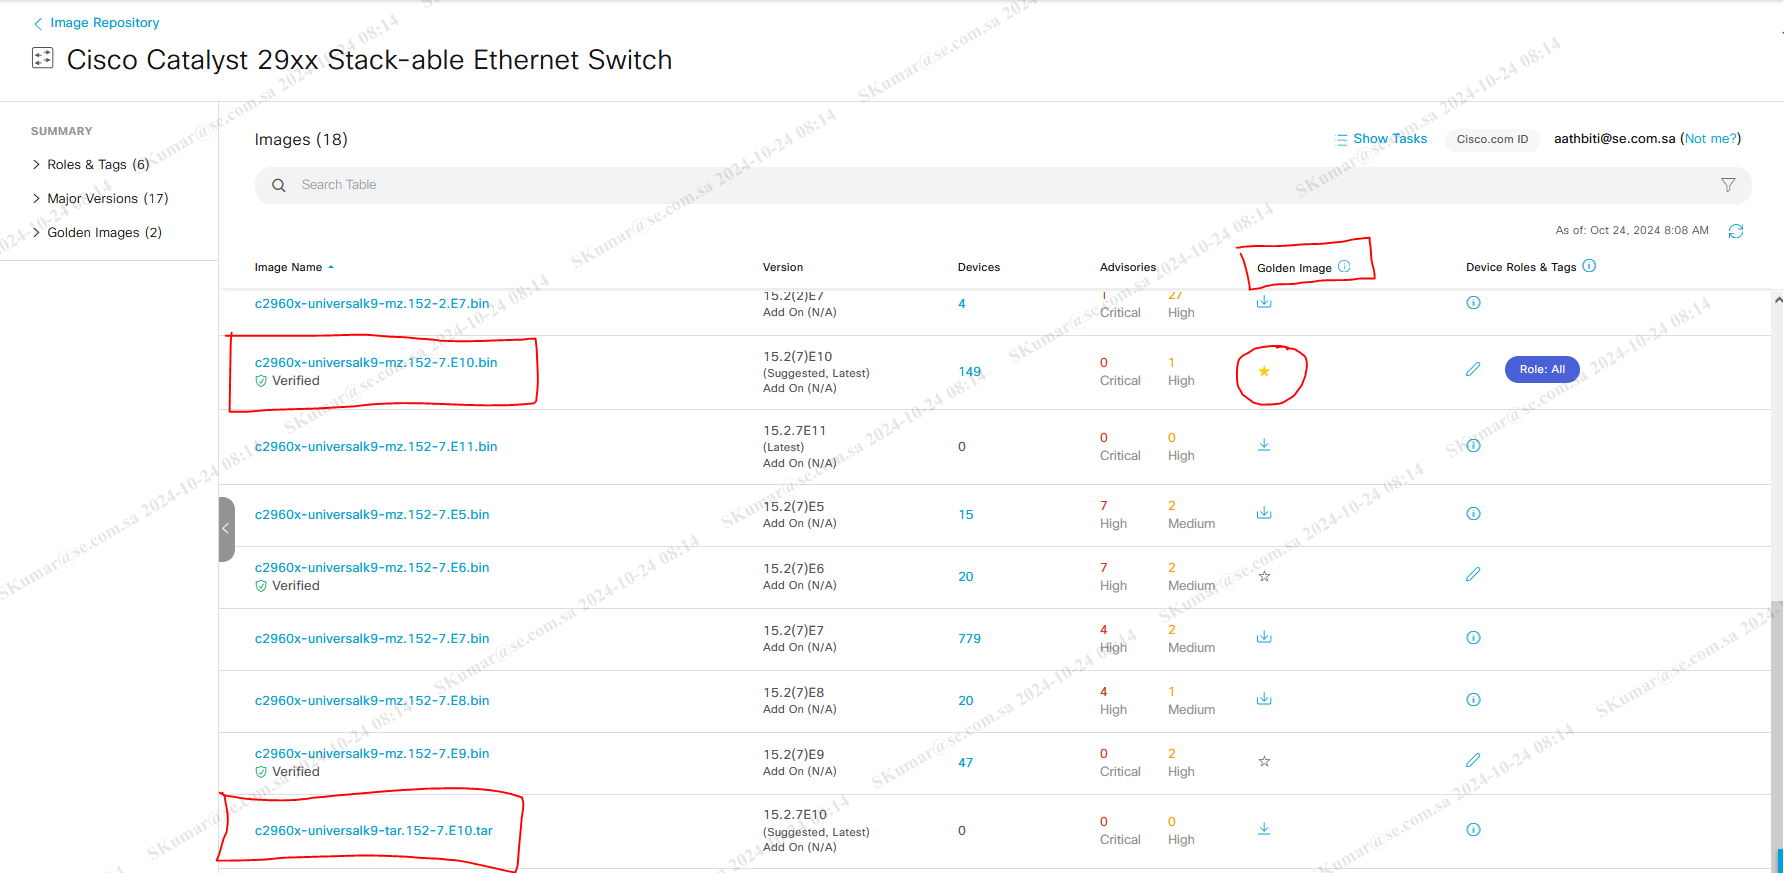Mark 152-7.E9.bin as golden image
The width and height of the screenshot is (1784, 873).
[1264, 761]
